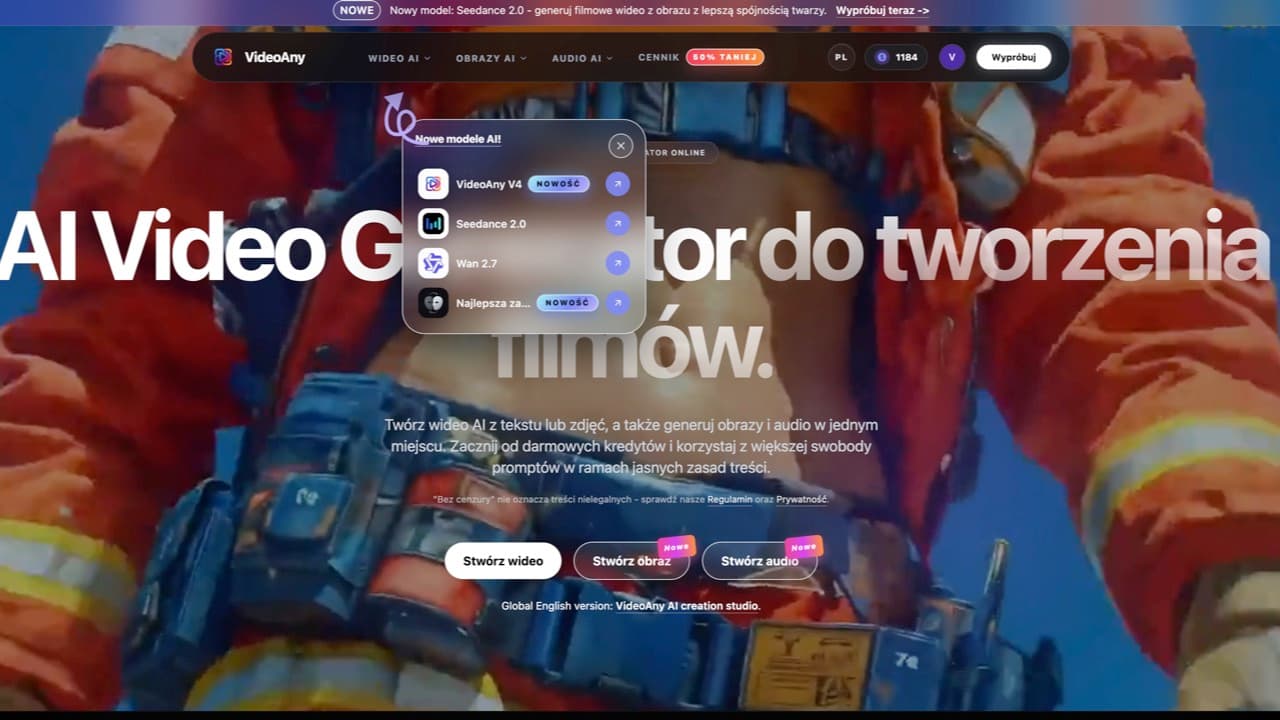This screenshot has width=1280, height=720.
Task: Close the Nowe modele AI popup
Action: pyautogui.click(x=620, y=146)
